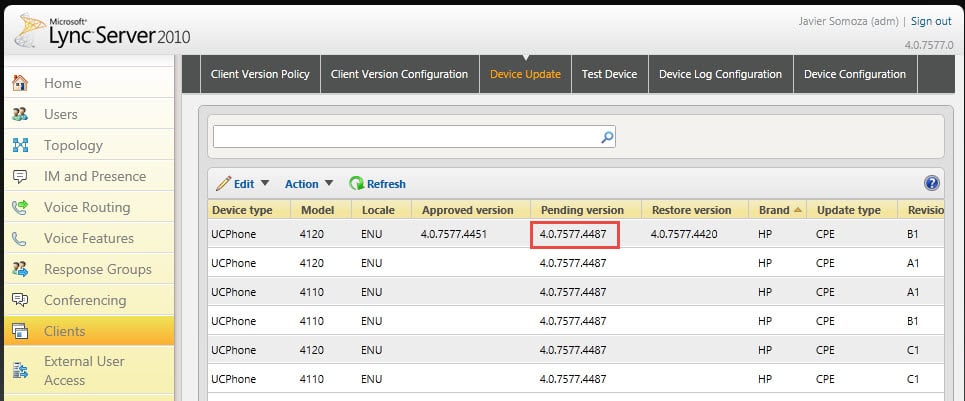
Task: Expand the Edit dropdown arrow
Action: (x=265, y=183)
